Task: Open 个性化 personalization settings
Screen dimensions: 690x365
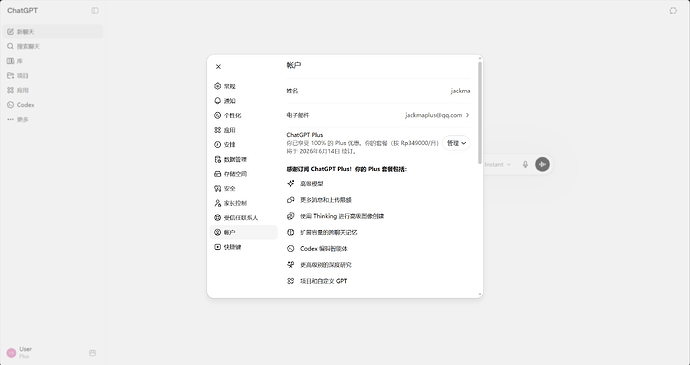Action: click(243, 115)
